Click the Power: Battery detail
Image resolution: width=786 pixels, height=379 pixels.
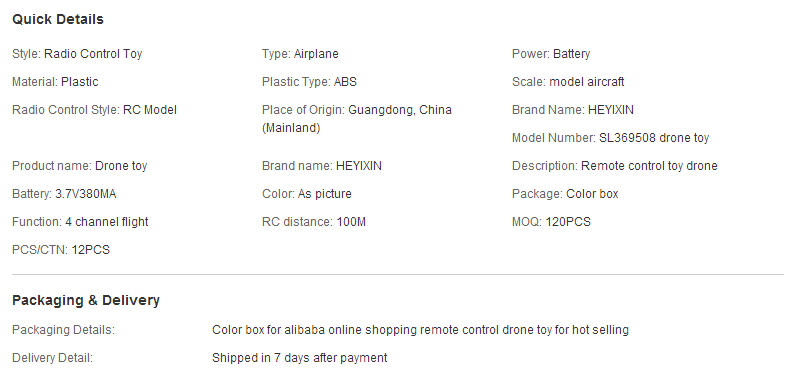551,54
